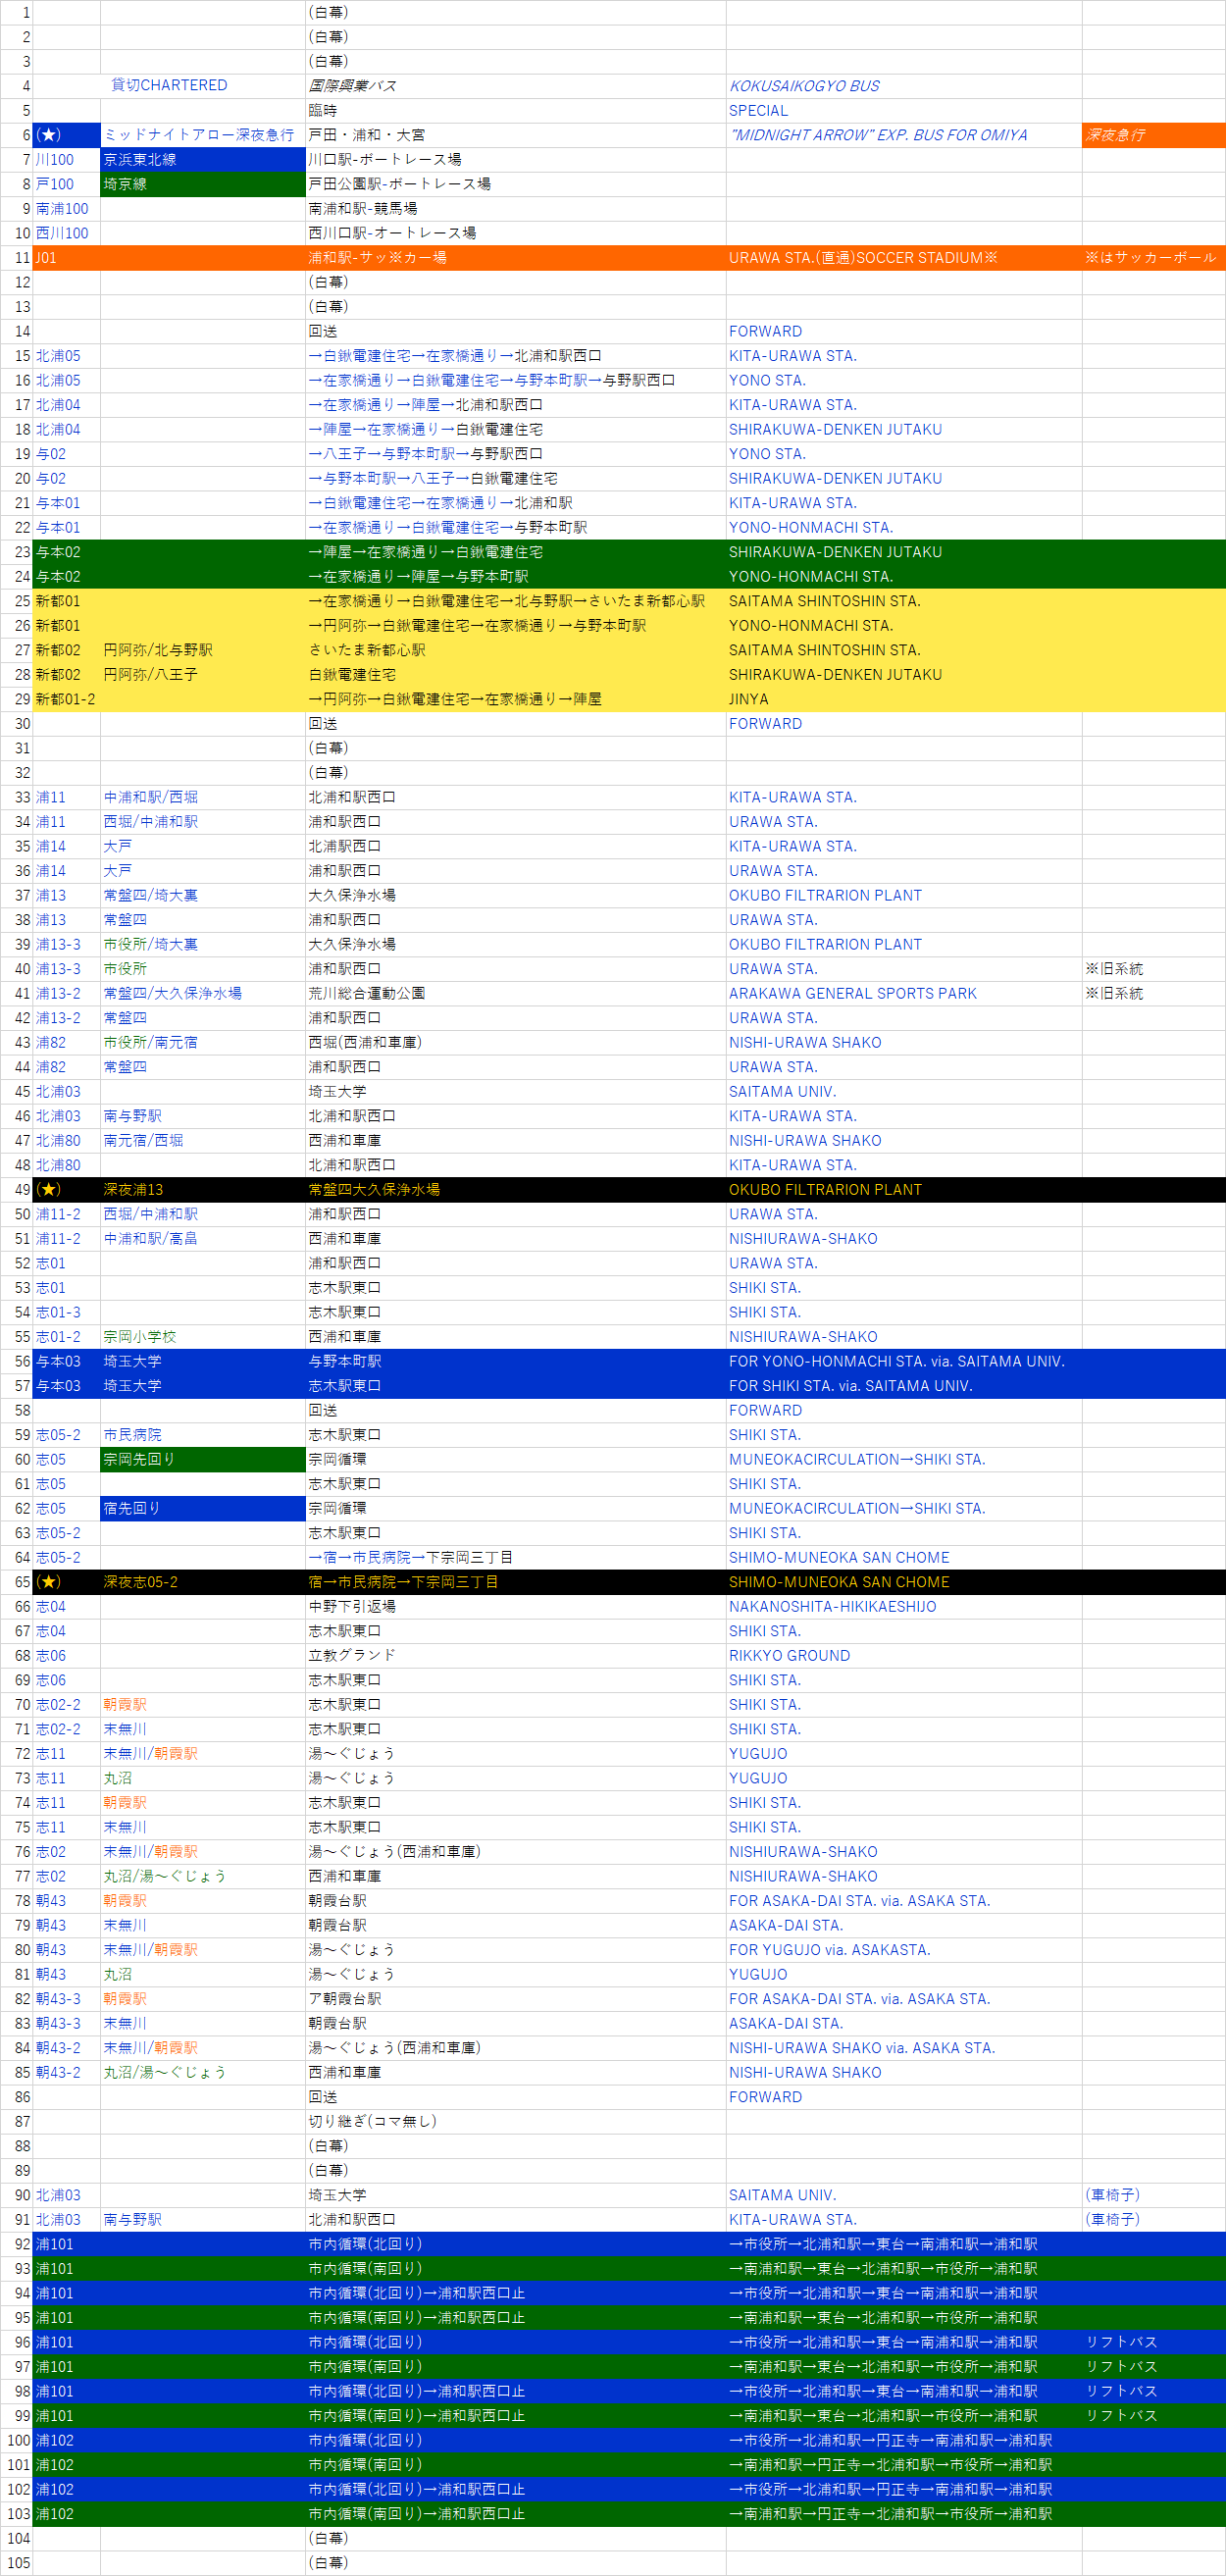Click row header 100
Viewport: 1226px width, 2576px height.
coord(17,2440)
